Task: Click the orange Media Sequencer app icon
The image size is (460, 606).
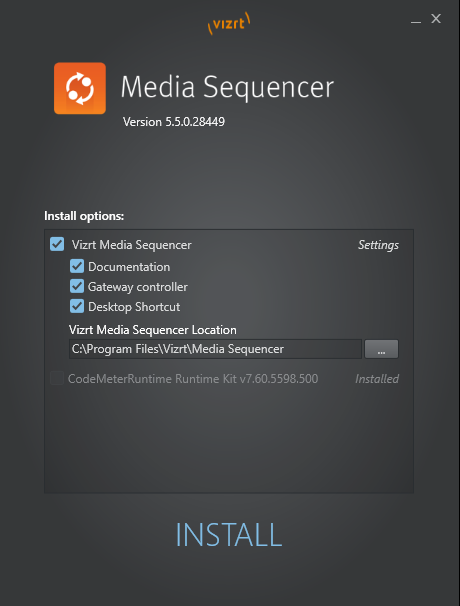Action: tap(80, 88)
